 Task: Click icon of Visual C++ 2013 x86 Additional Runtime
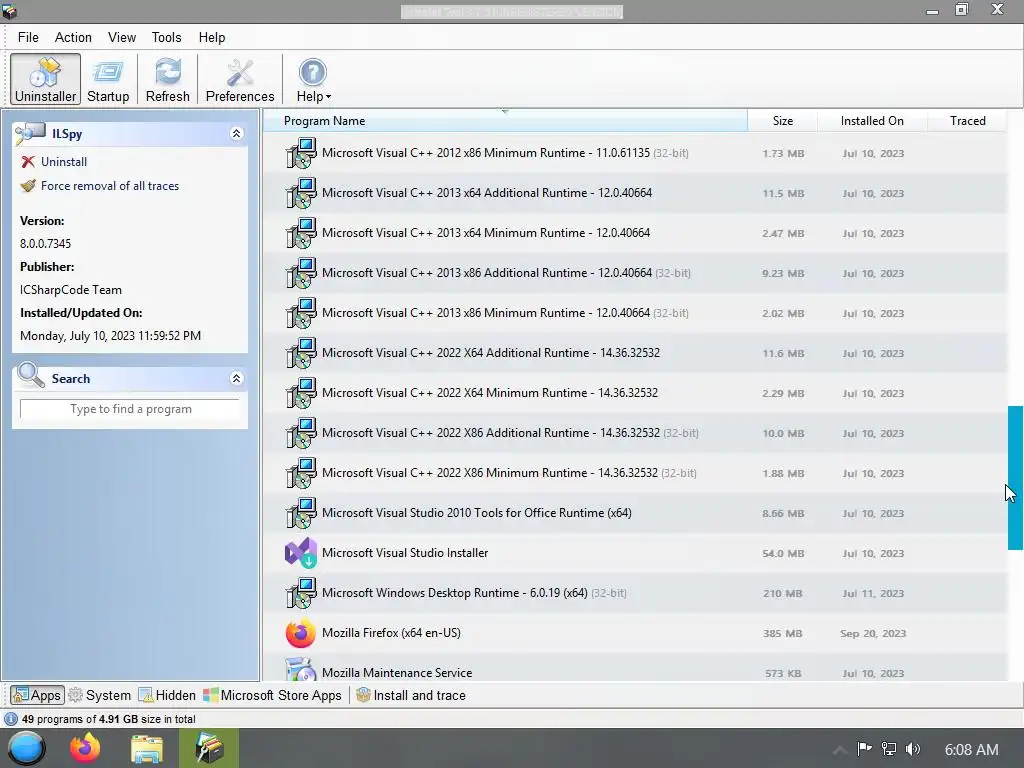pos(301,273)
